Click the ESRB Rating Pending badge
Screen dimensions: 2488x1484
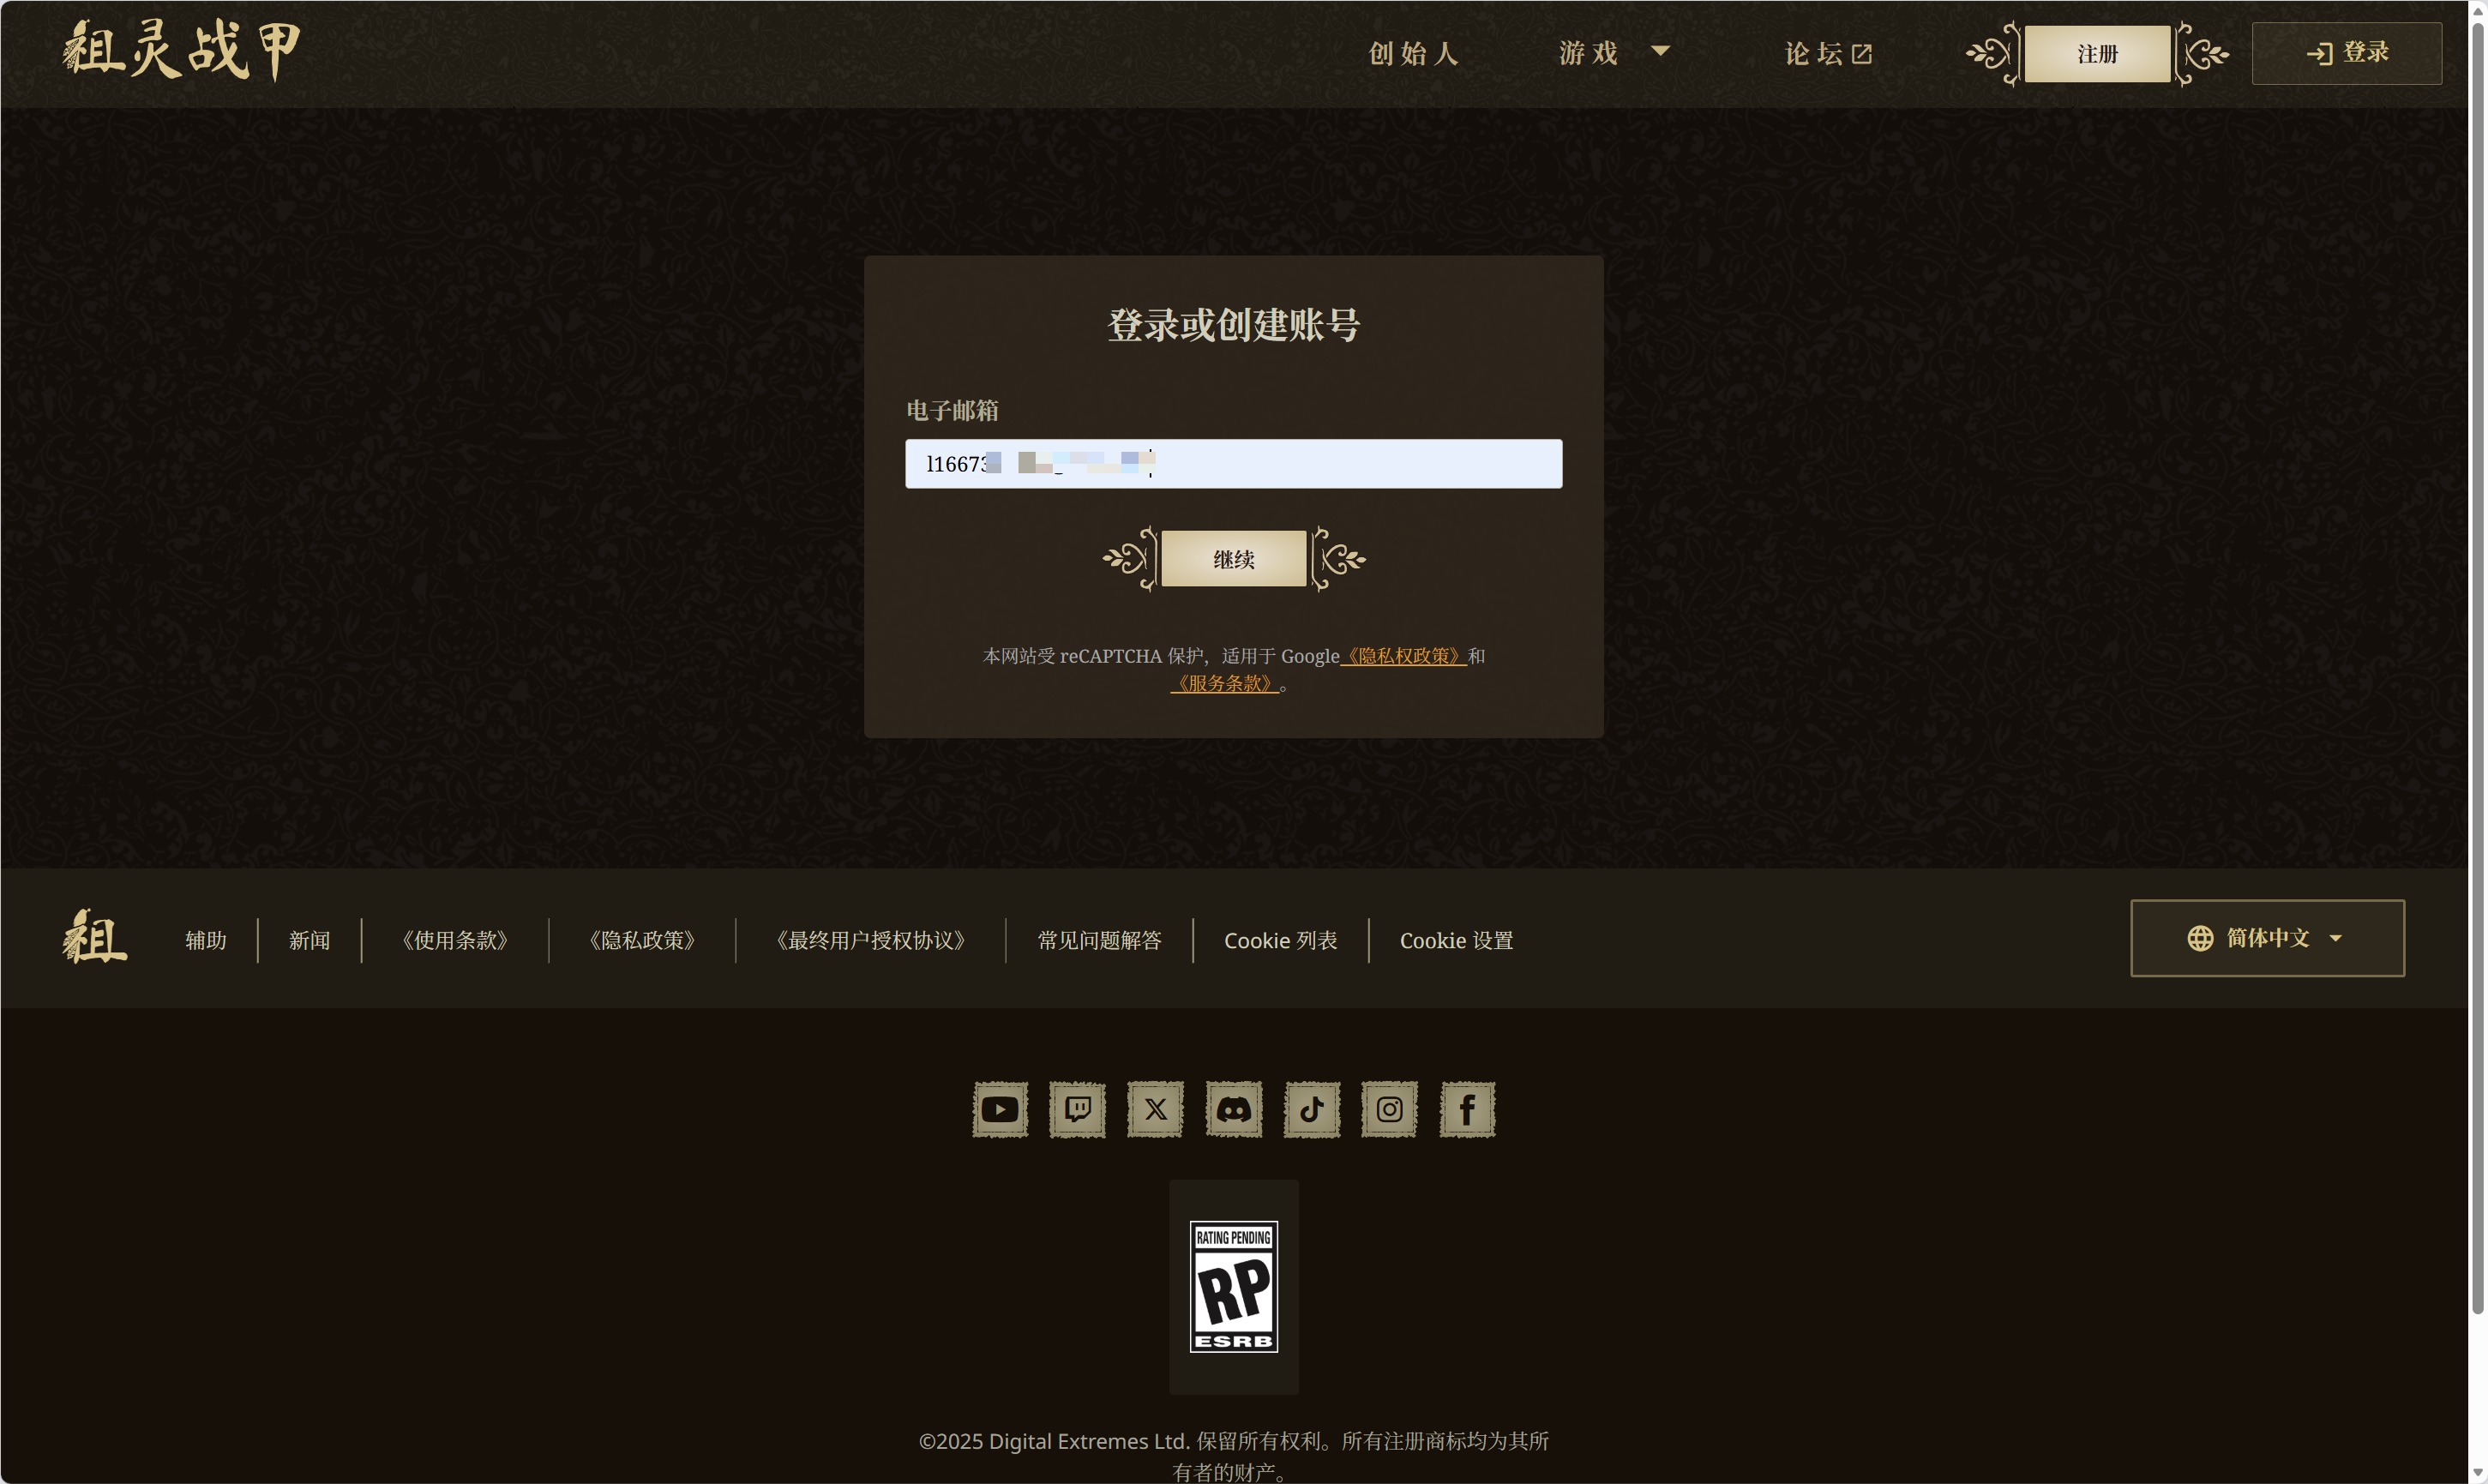(x=1233, y=1286)
